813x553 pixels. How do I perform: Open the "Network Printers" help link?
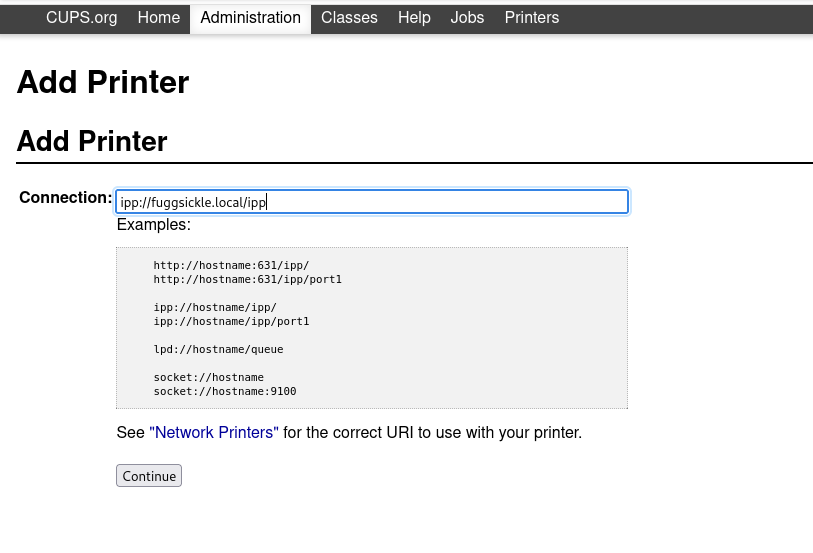pyautogui.click(x=214, y=433)
